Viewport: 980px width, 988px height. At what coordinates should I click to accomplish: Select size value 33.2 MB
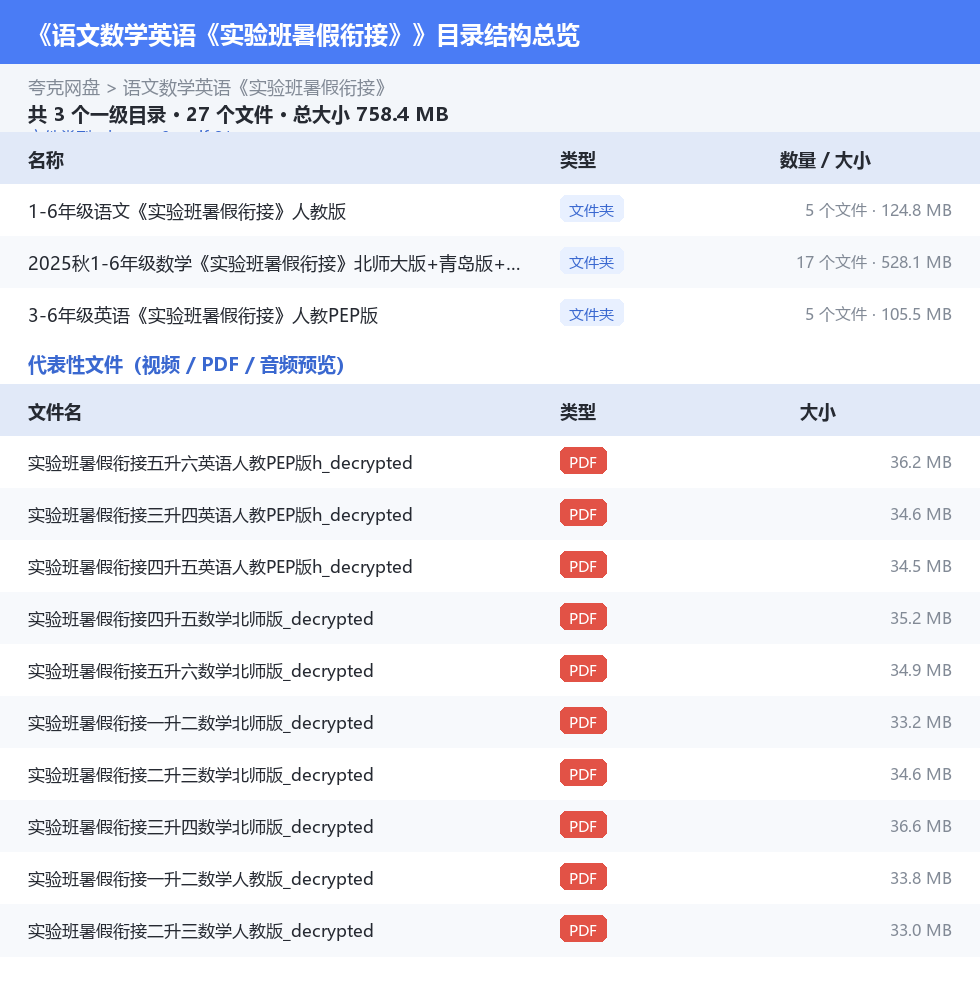click(921, 722)
